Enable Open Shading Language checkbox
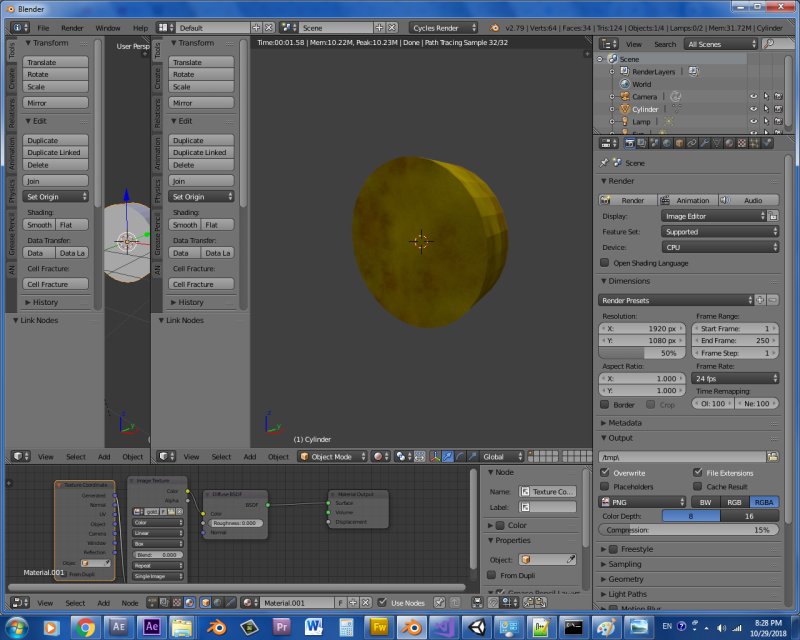 [604, 262]
